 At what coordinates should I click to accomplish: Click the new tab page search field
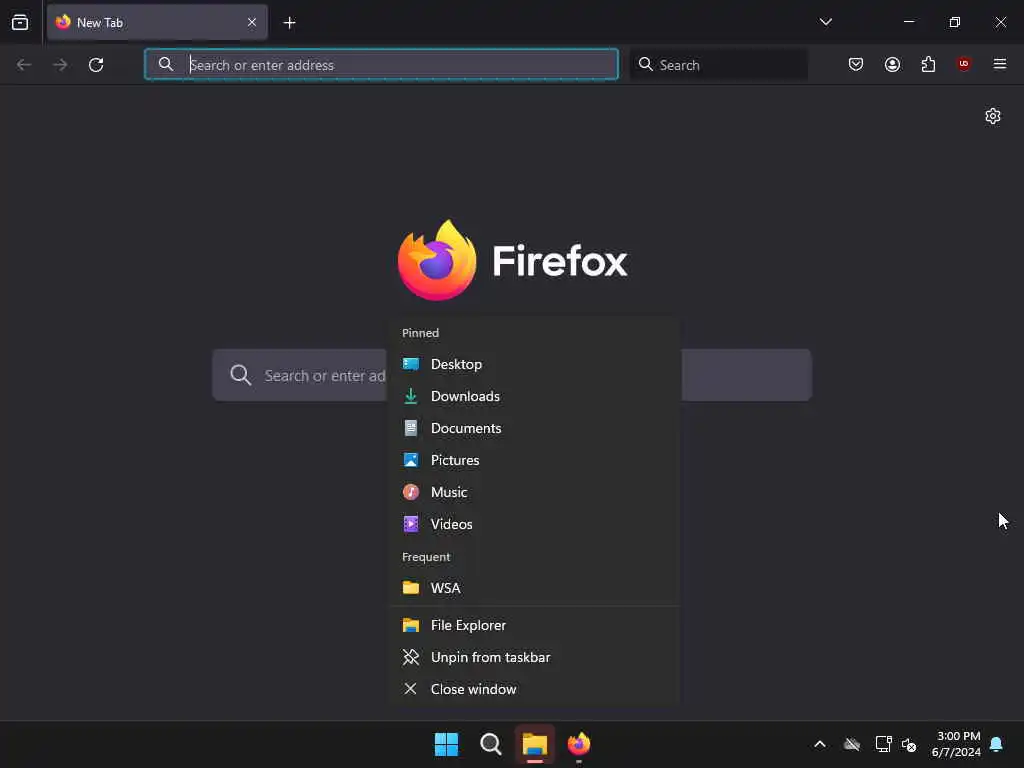pos(512,375)
